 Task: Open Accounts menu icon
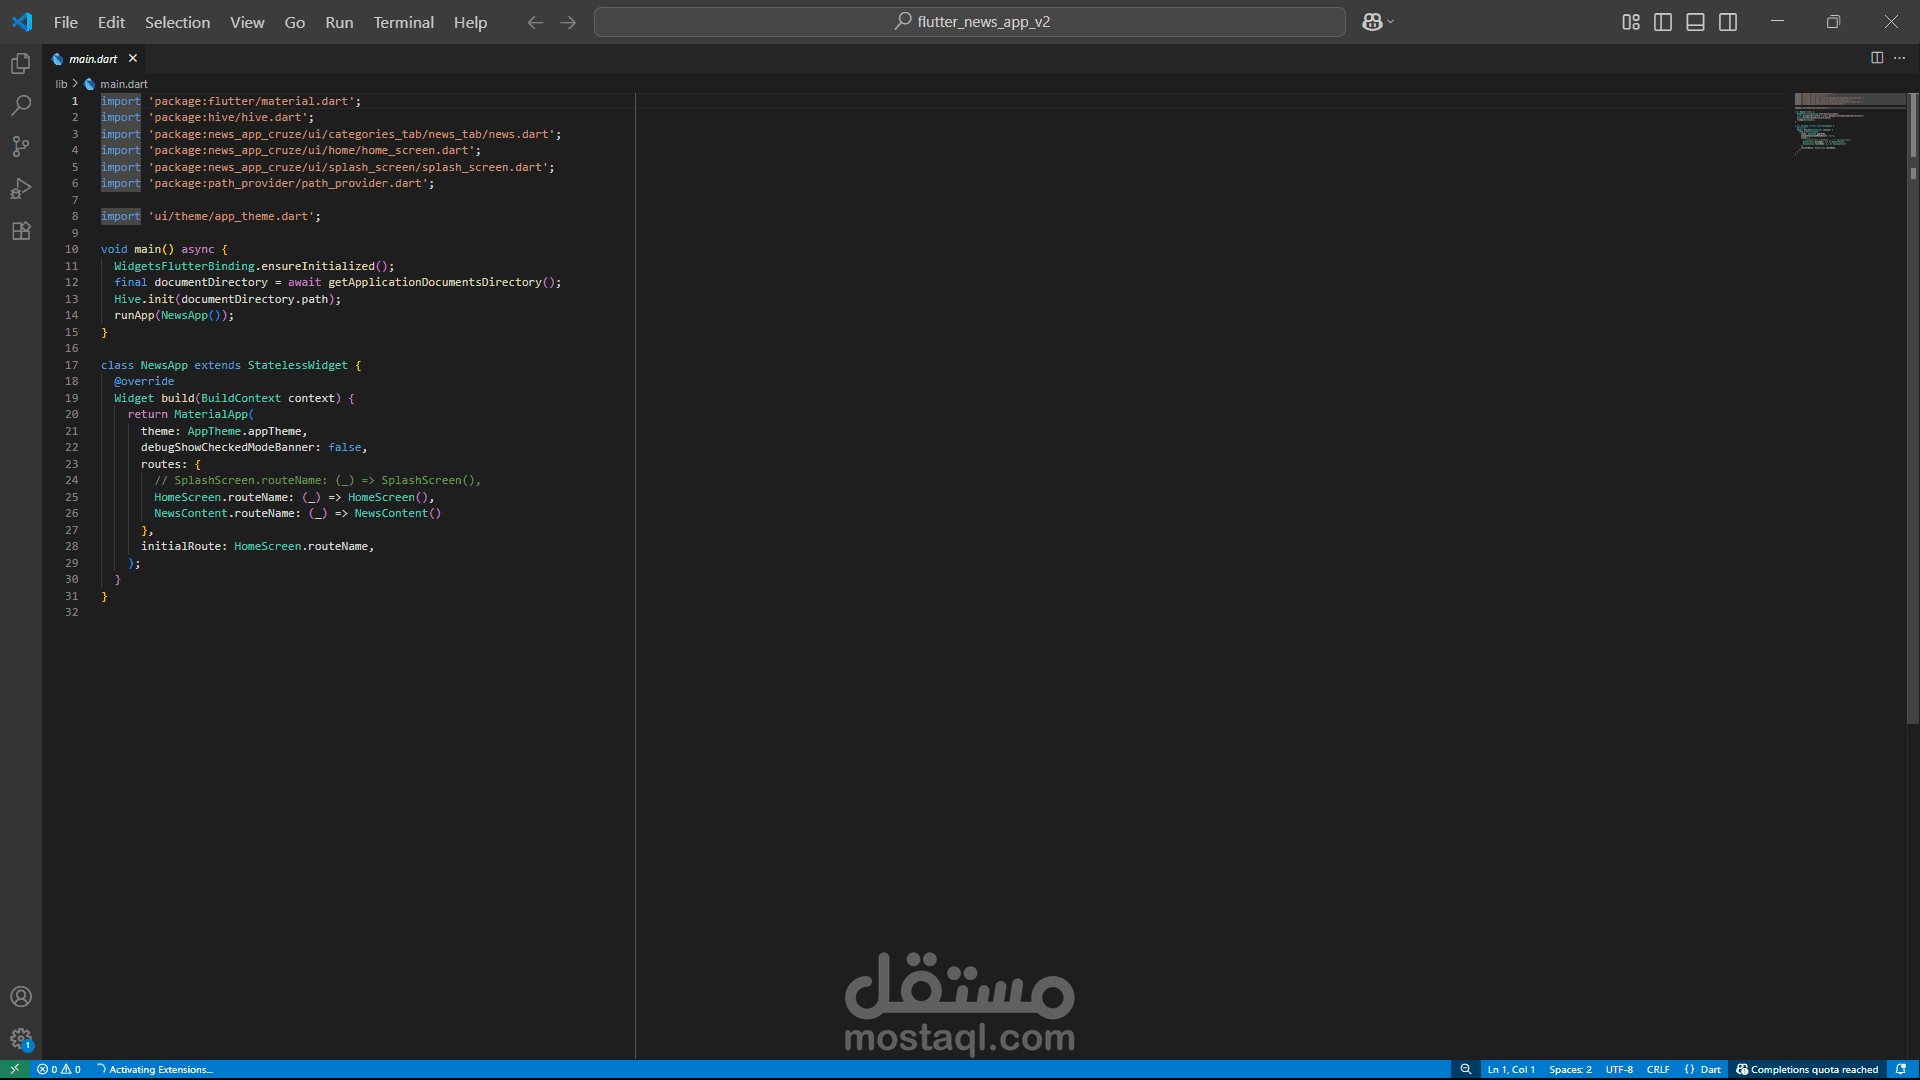21,997
